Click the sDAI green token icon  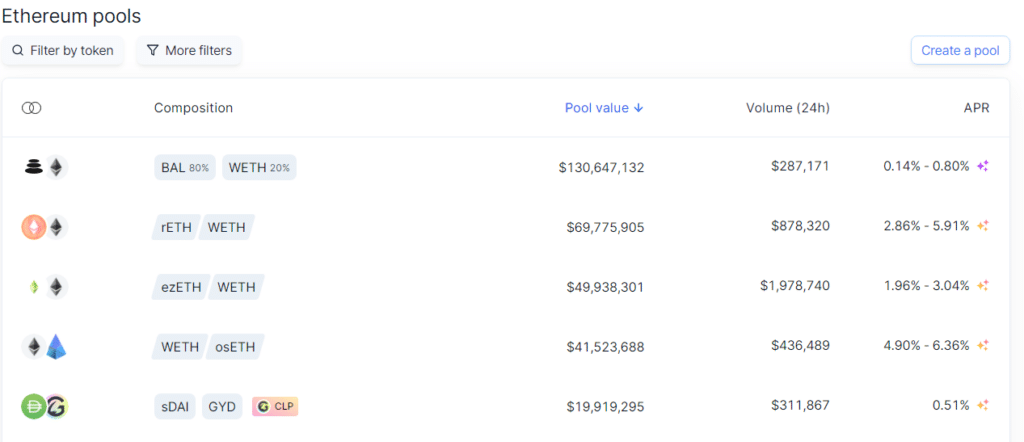pos(33,406)
